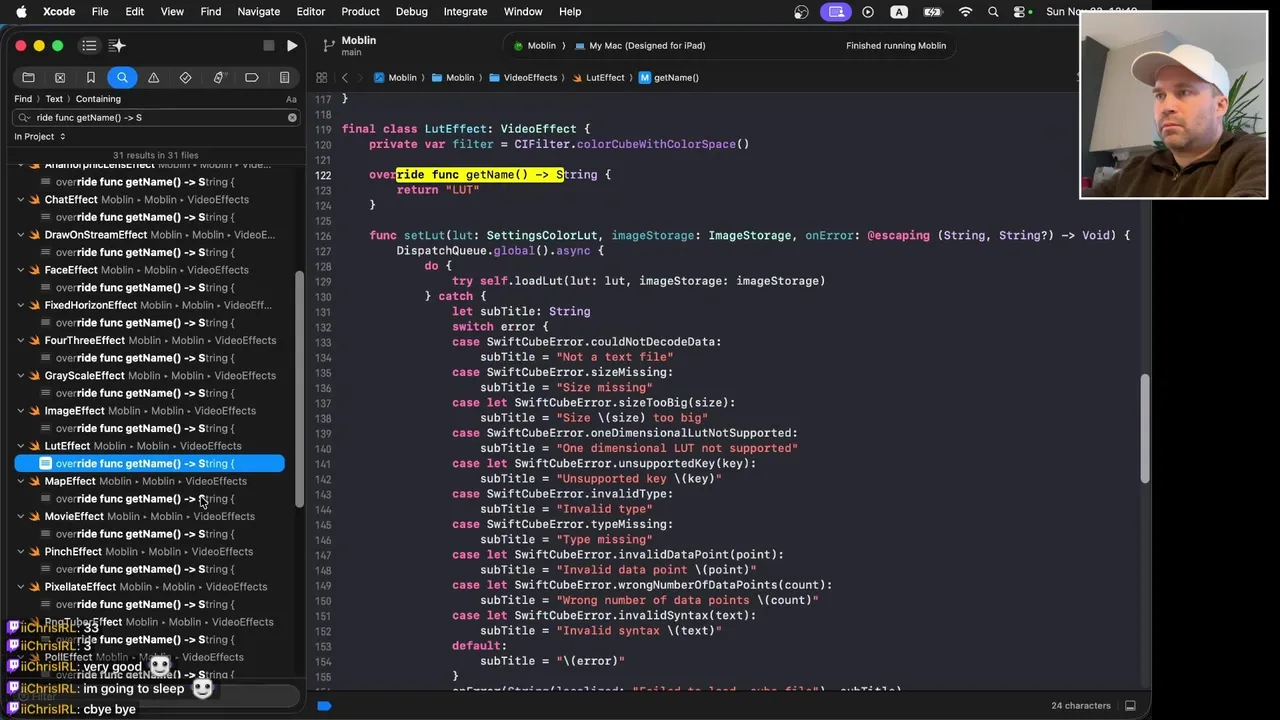Collapse the ChatEffect result group
The image size is (1280, 720).
[21, 200]
